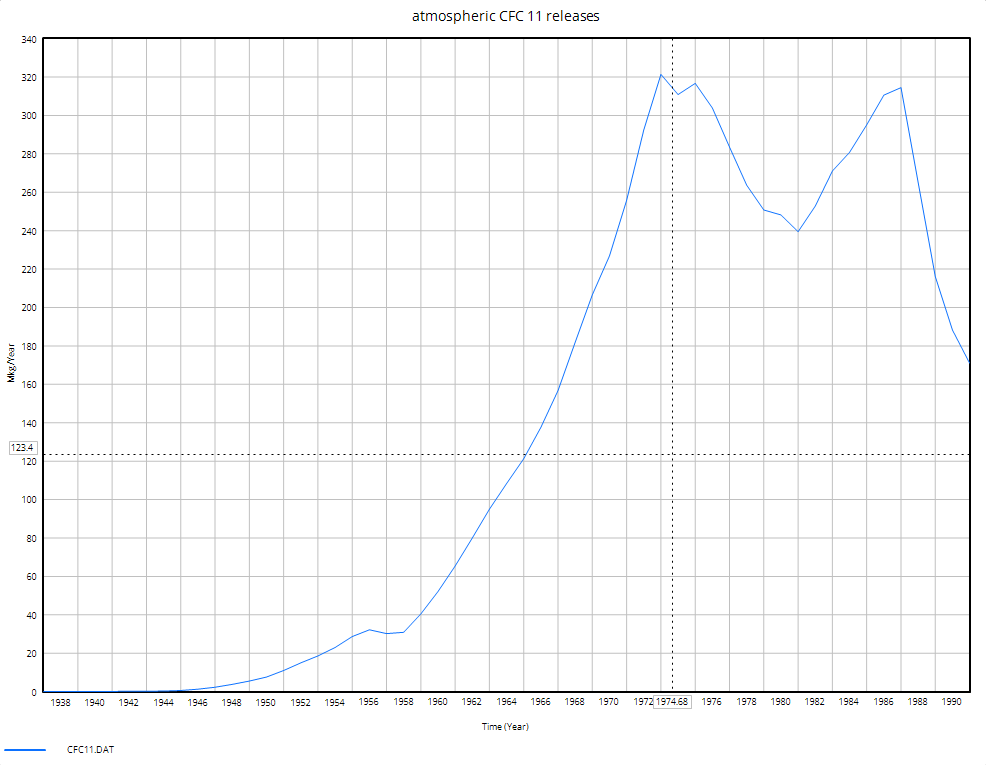Click the 1974.68 crosshair value box

click(x=673, y=702)
